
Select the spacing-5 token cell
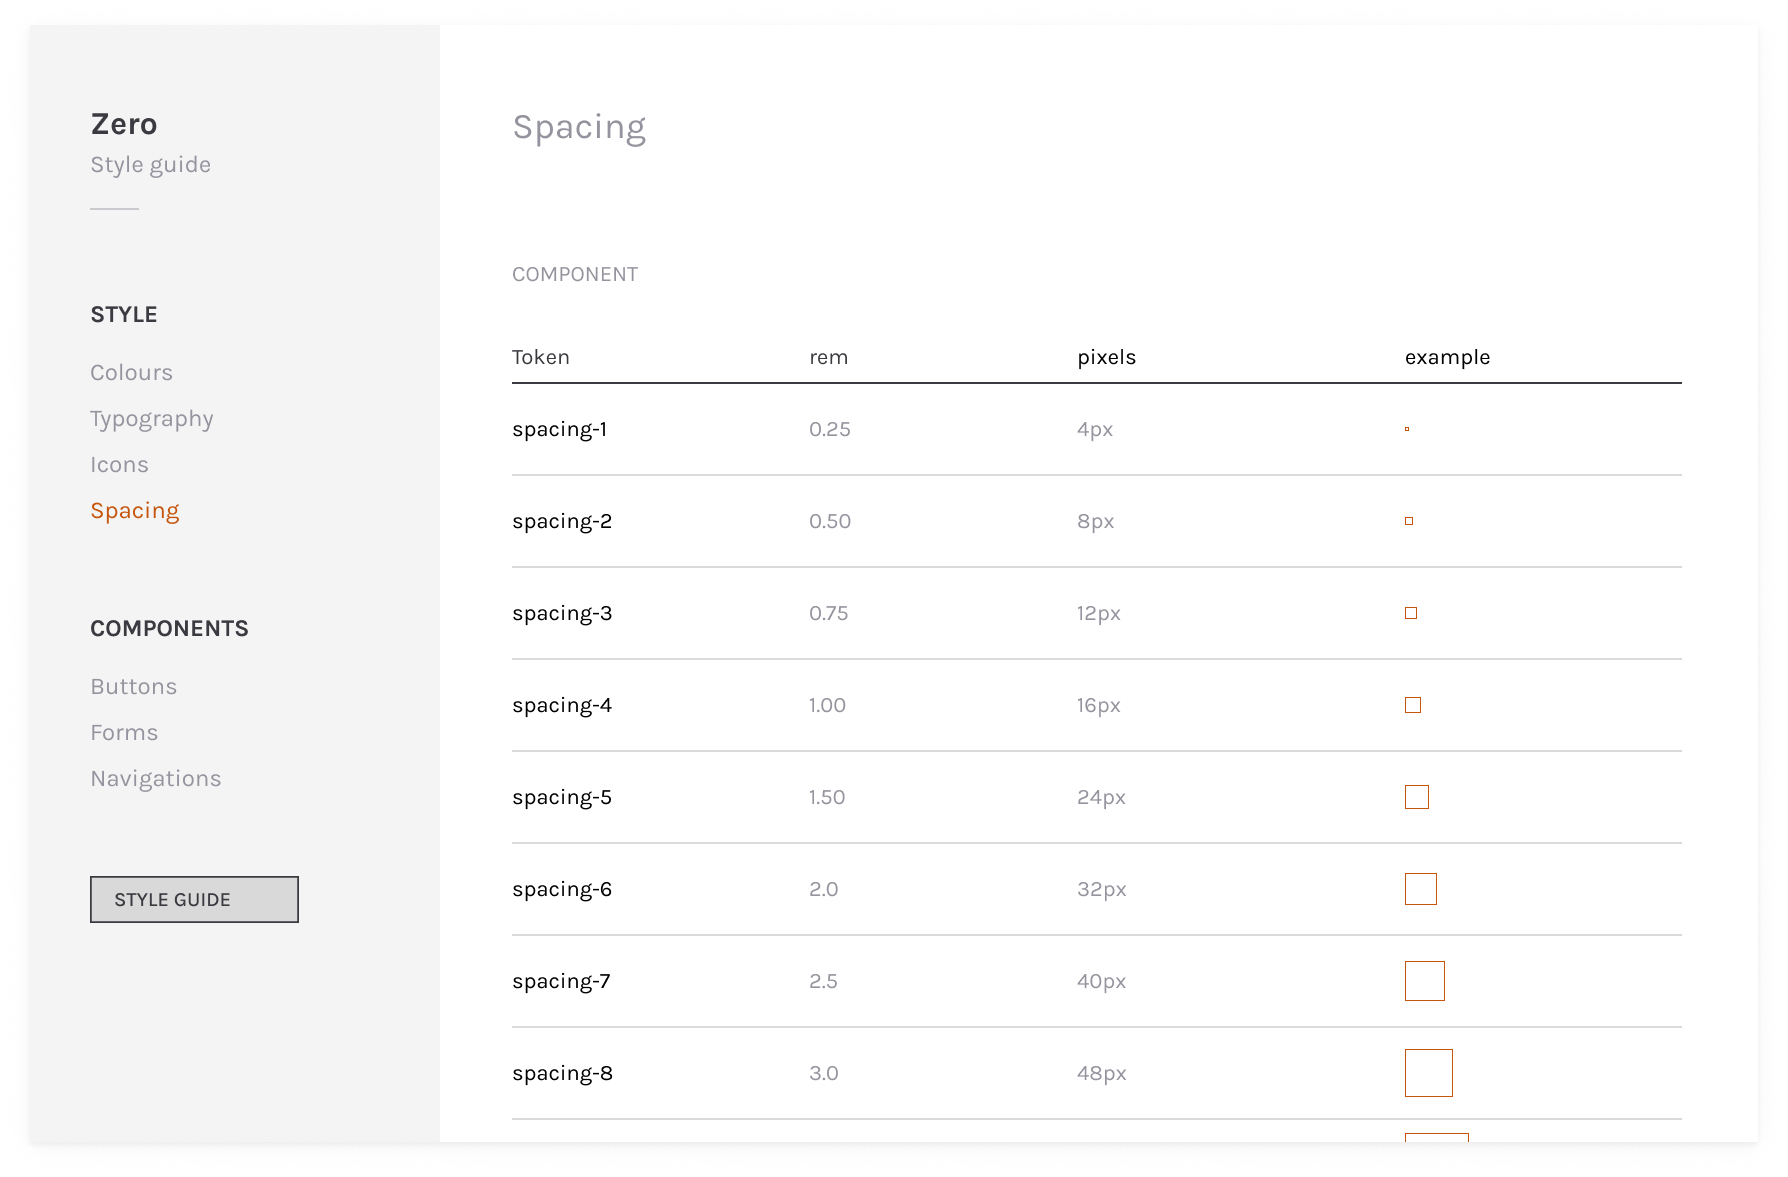pyautogui.click(x=562, y=798)
